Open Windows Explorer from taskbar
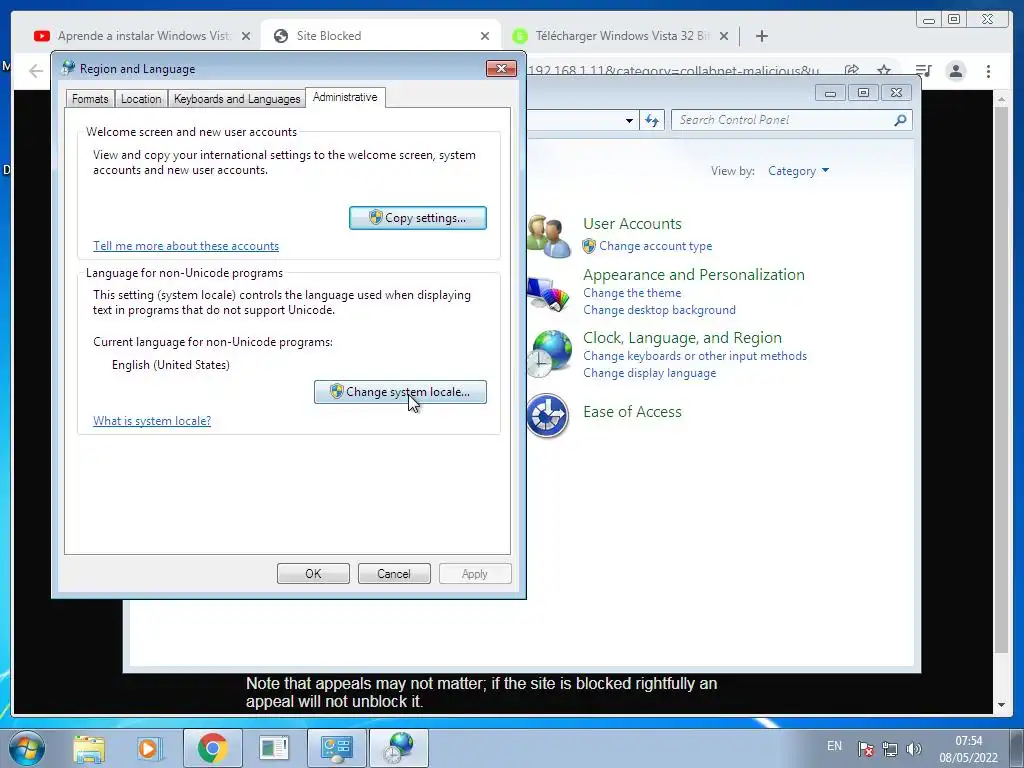This screenshot has width=1024, height=768. point(89,748)
